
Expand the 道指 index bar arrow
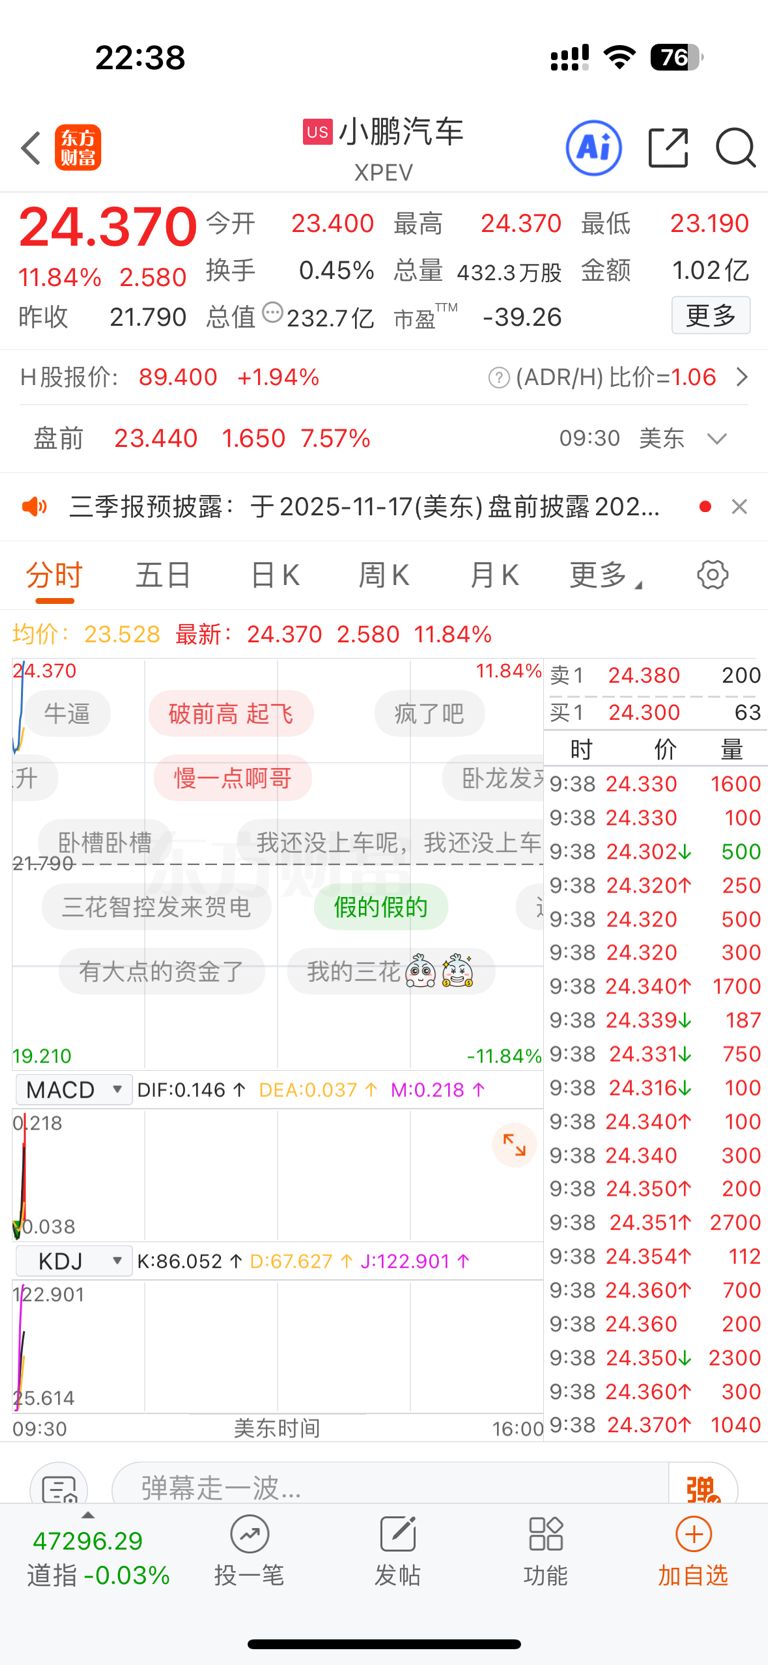(x=88, y=1515)
